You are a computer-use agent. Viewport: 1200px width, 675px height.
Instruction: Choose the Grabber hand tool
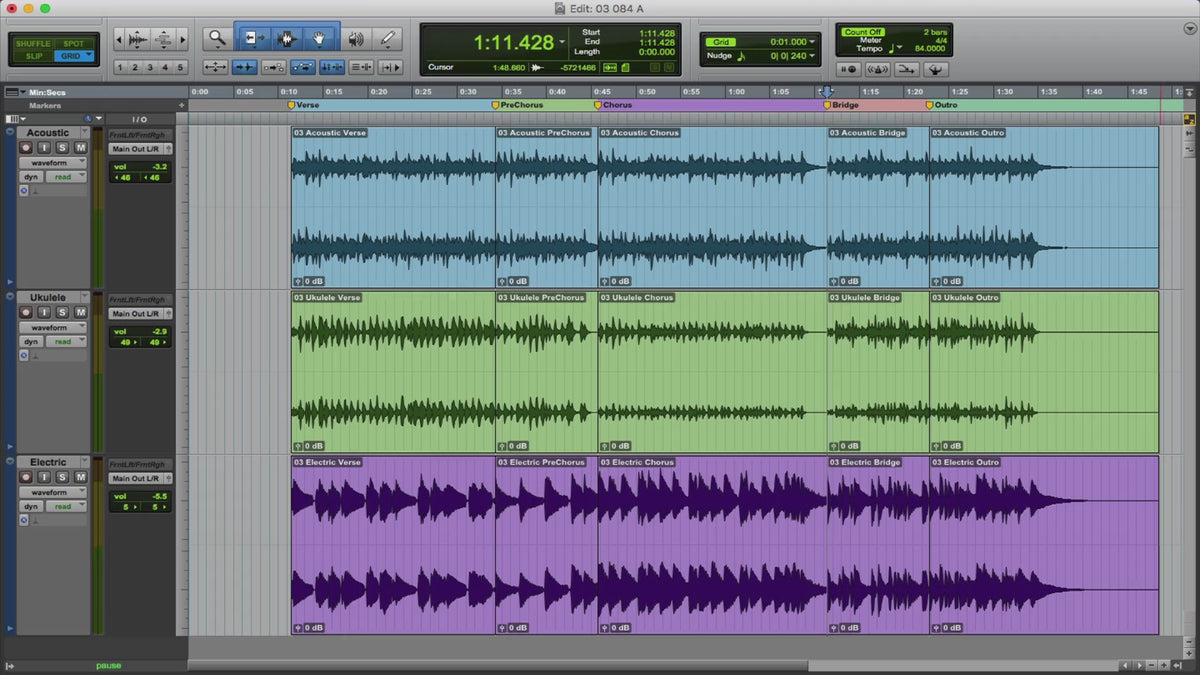pos(320,39)
